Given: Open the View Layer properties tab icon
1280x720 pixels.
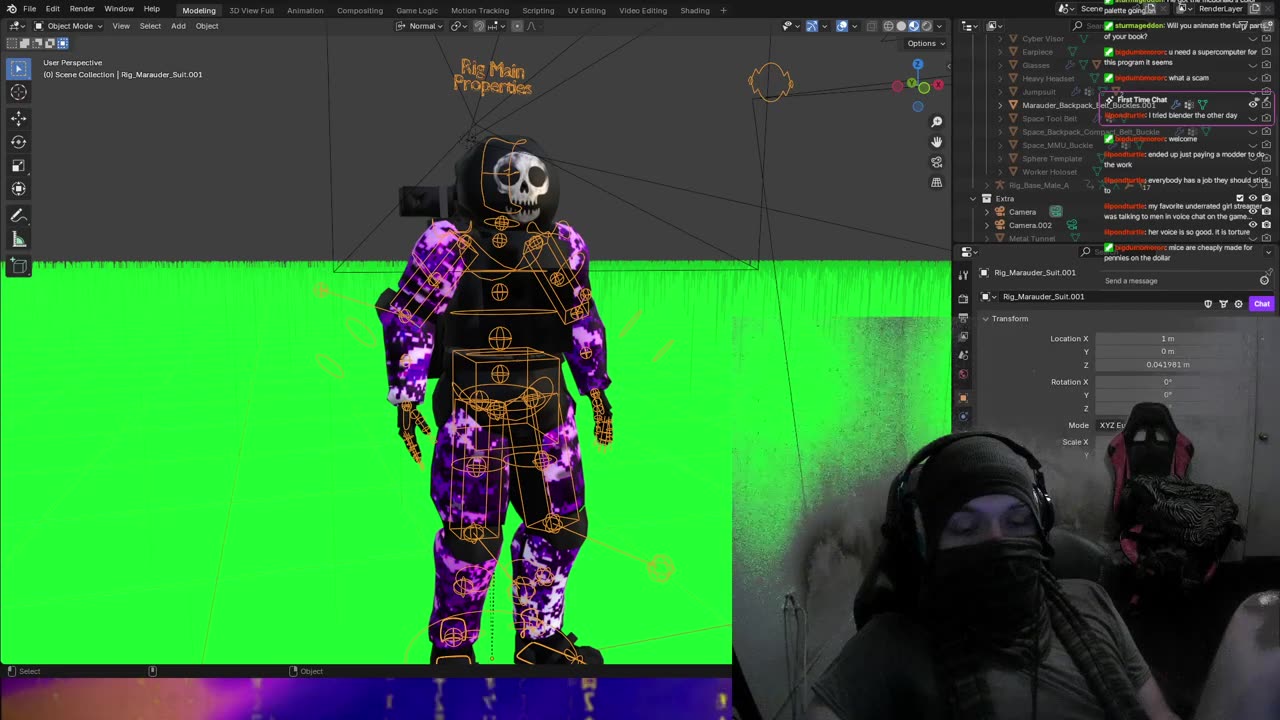Looking at the screenshot, I should coord(963,336).
